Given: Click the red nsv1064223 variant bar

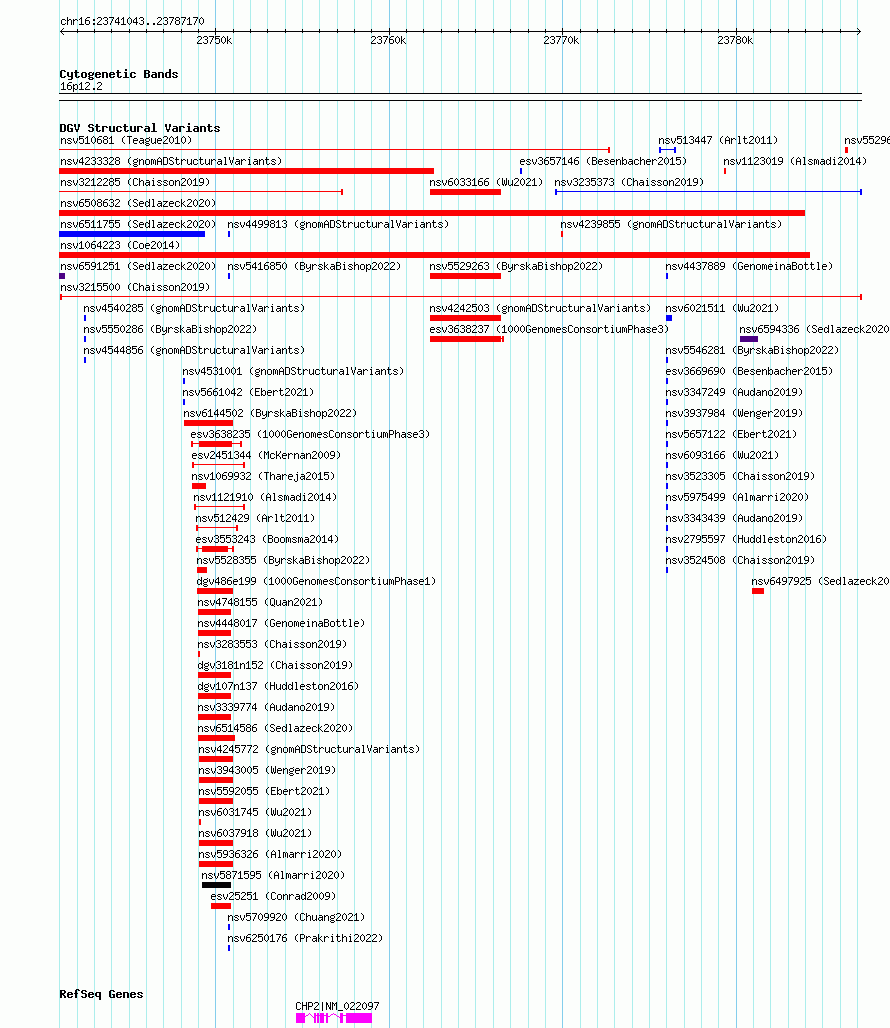Looking at the screenshot, I should (x=435, y=255).
